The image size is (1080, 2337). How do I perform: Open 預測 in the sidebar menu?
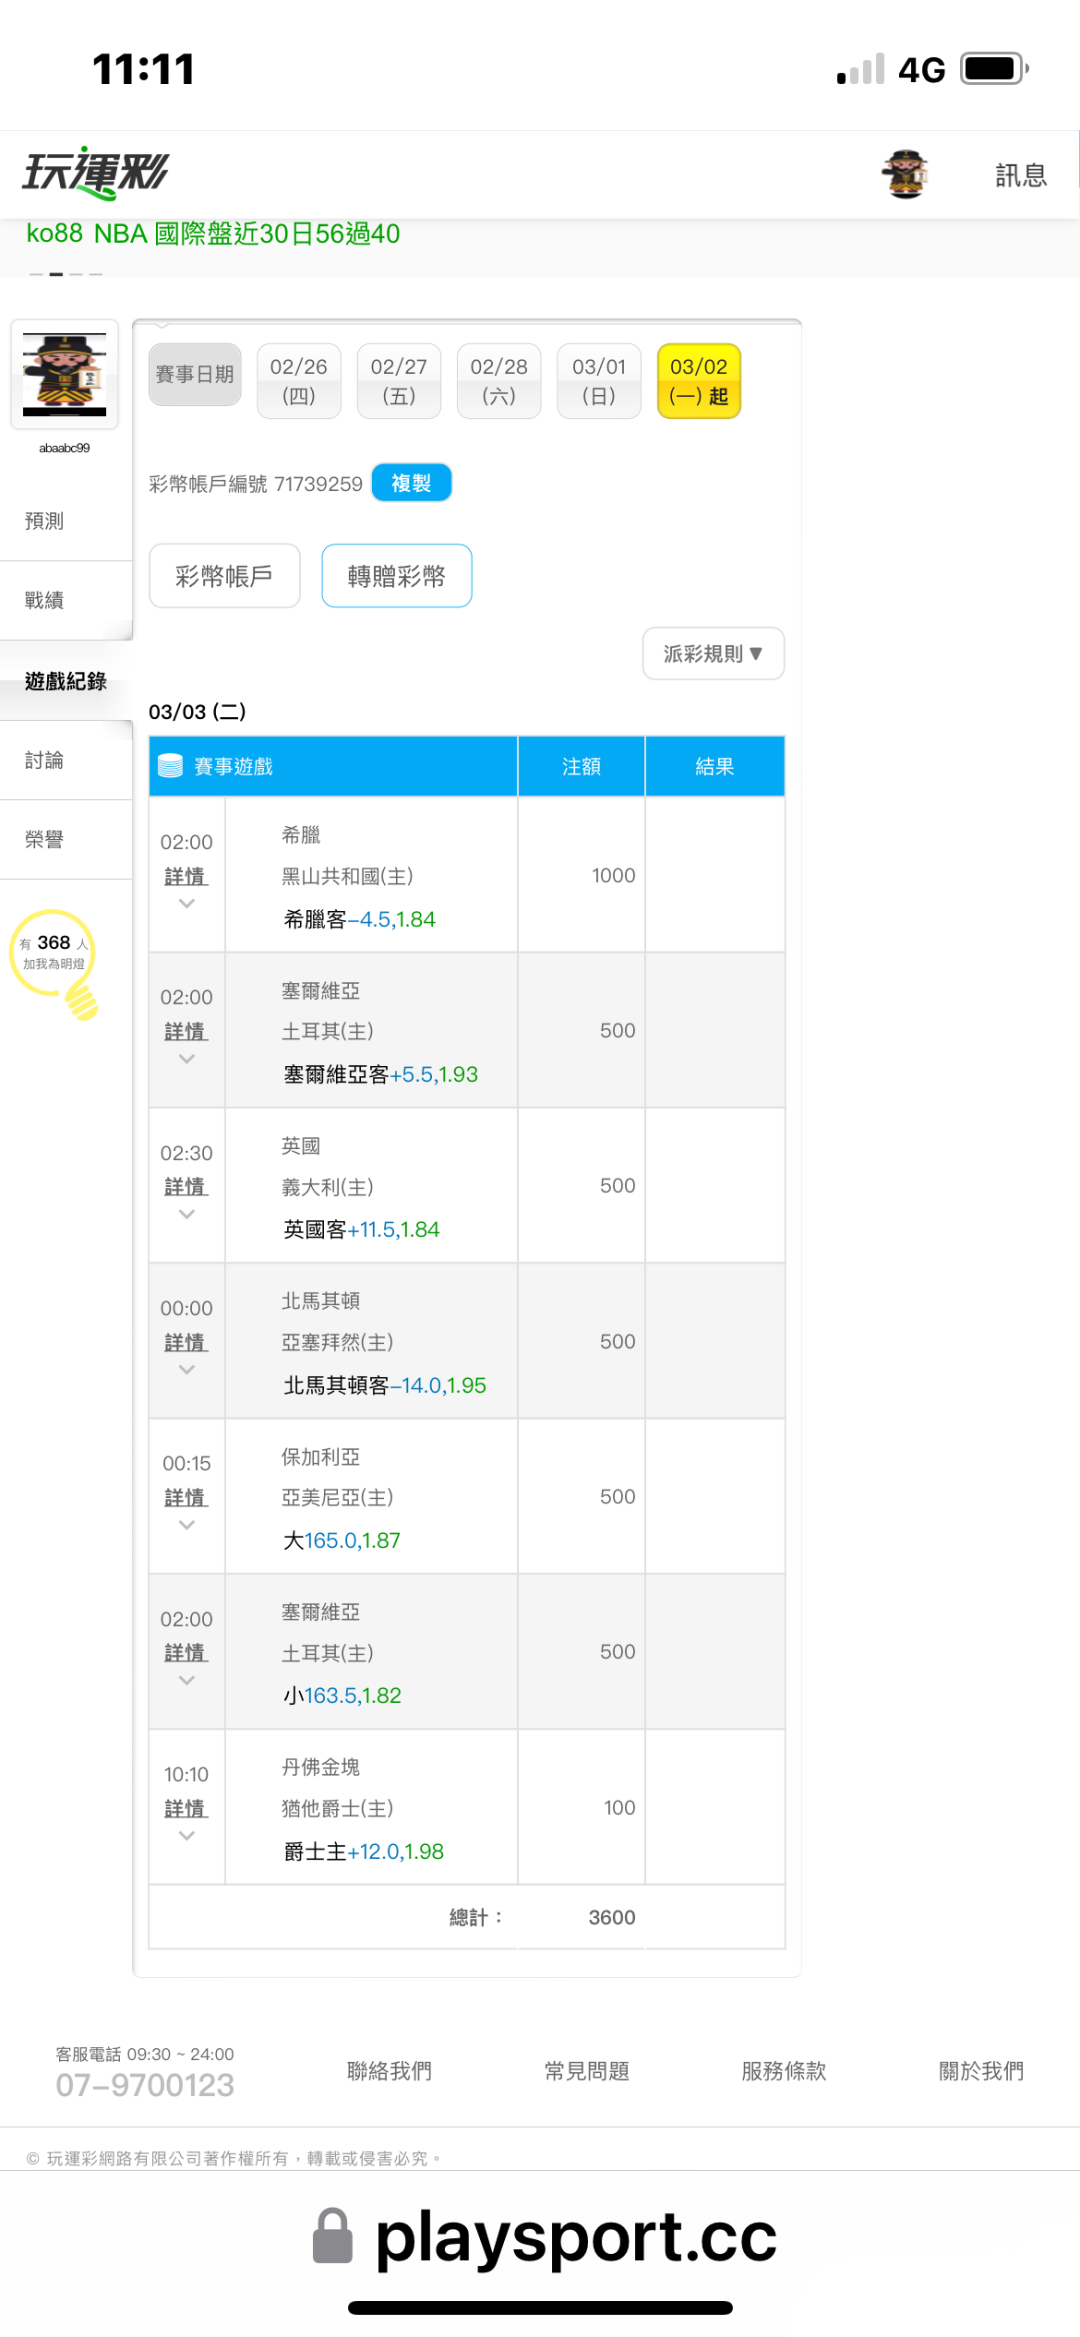(x=45, y=521)
